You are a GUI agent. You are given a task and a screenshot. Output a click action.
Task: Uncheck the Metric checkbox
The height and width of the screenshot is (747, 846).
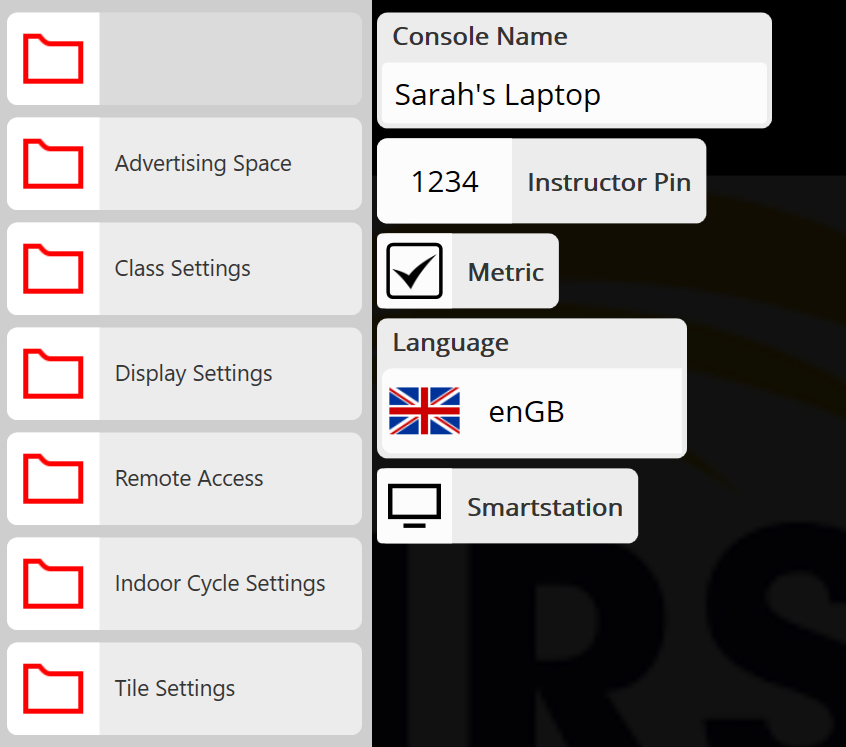click(413, 270)
